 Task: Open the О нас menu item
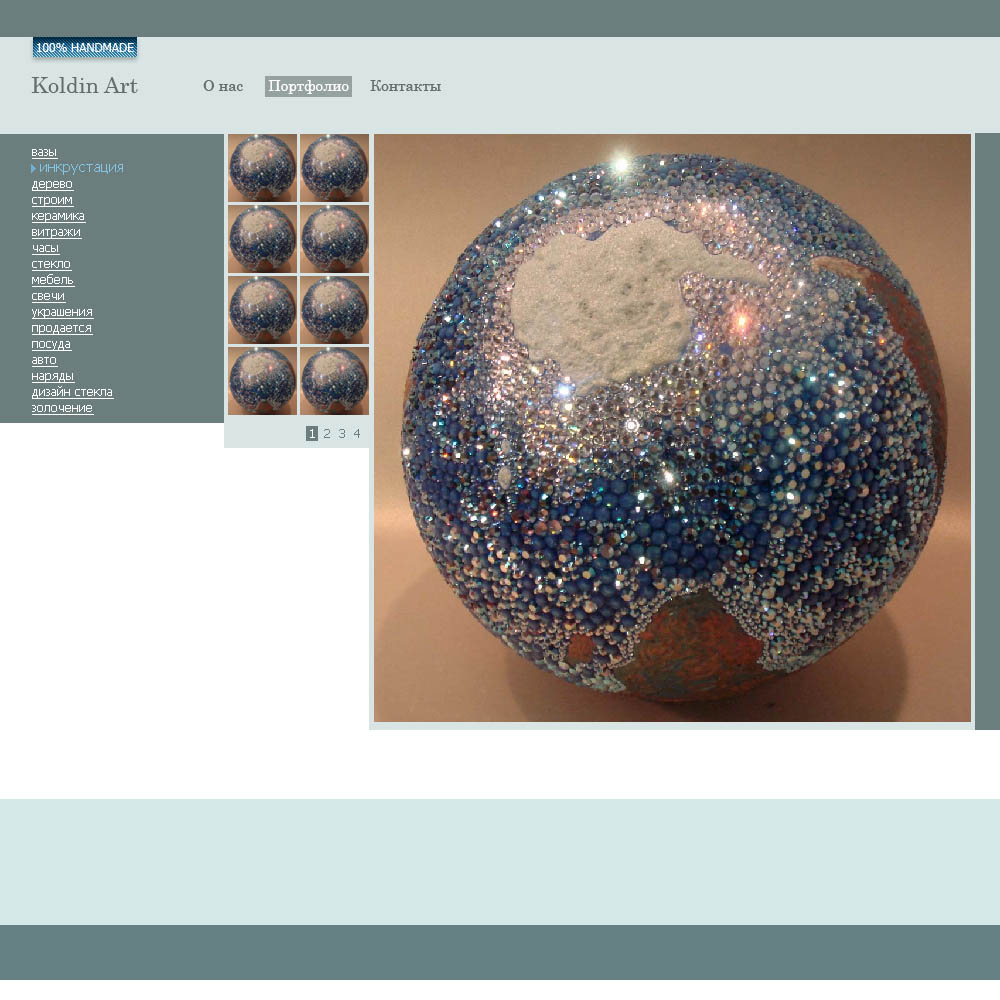click(222, 86)
